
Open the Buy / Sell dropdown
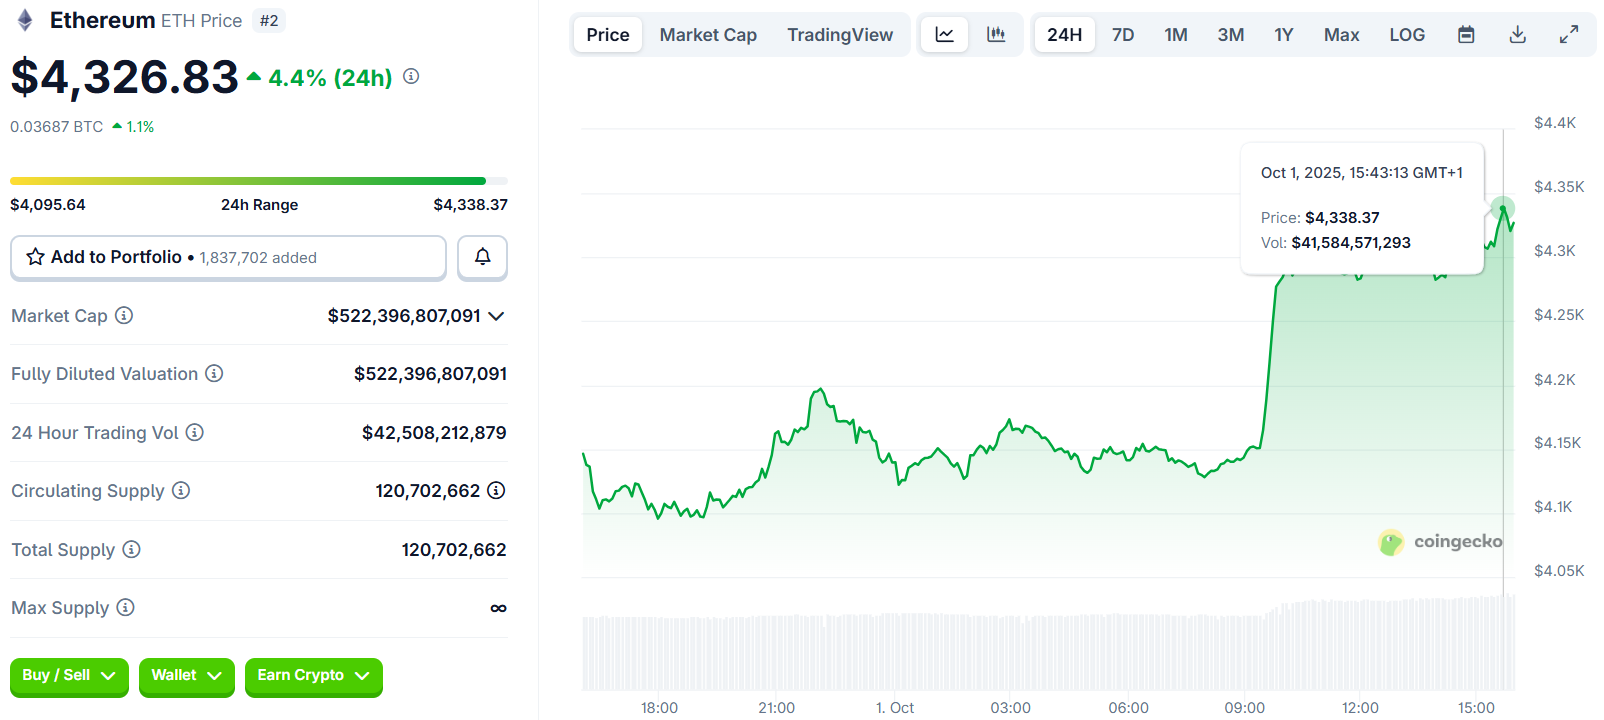[x=69, y=676]
